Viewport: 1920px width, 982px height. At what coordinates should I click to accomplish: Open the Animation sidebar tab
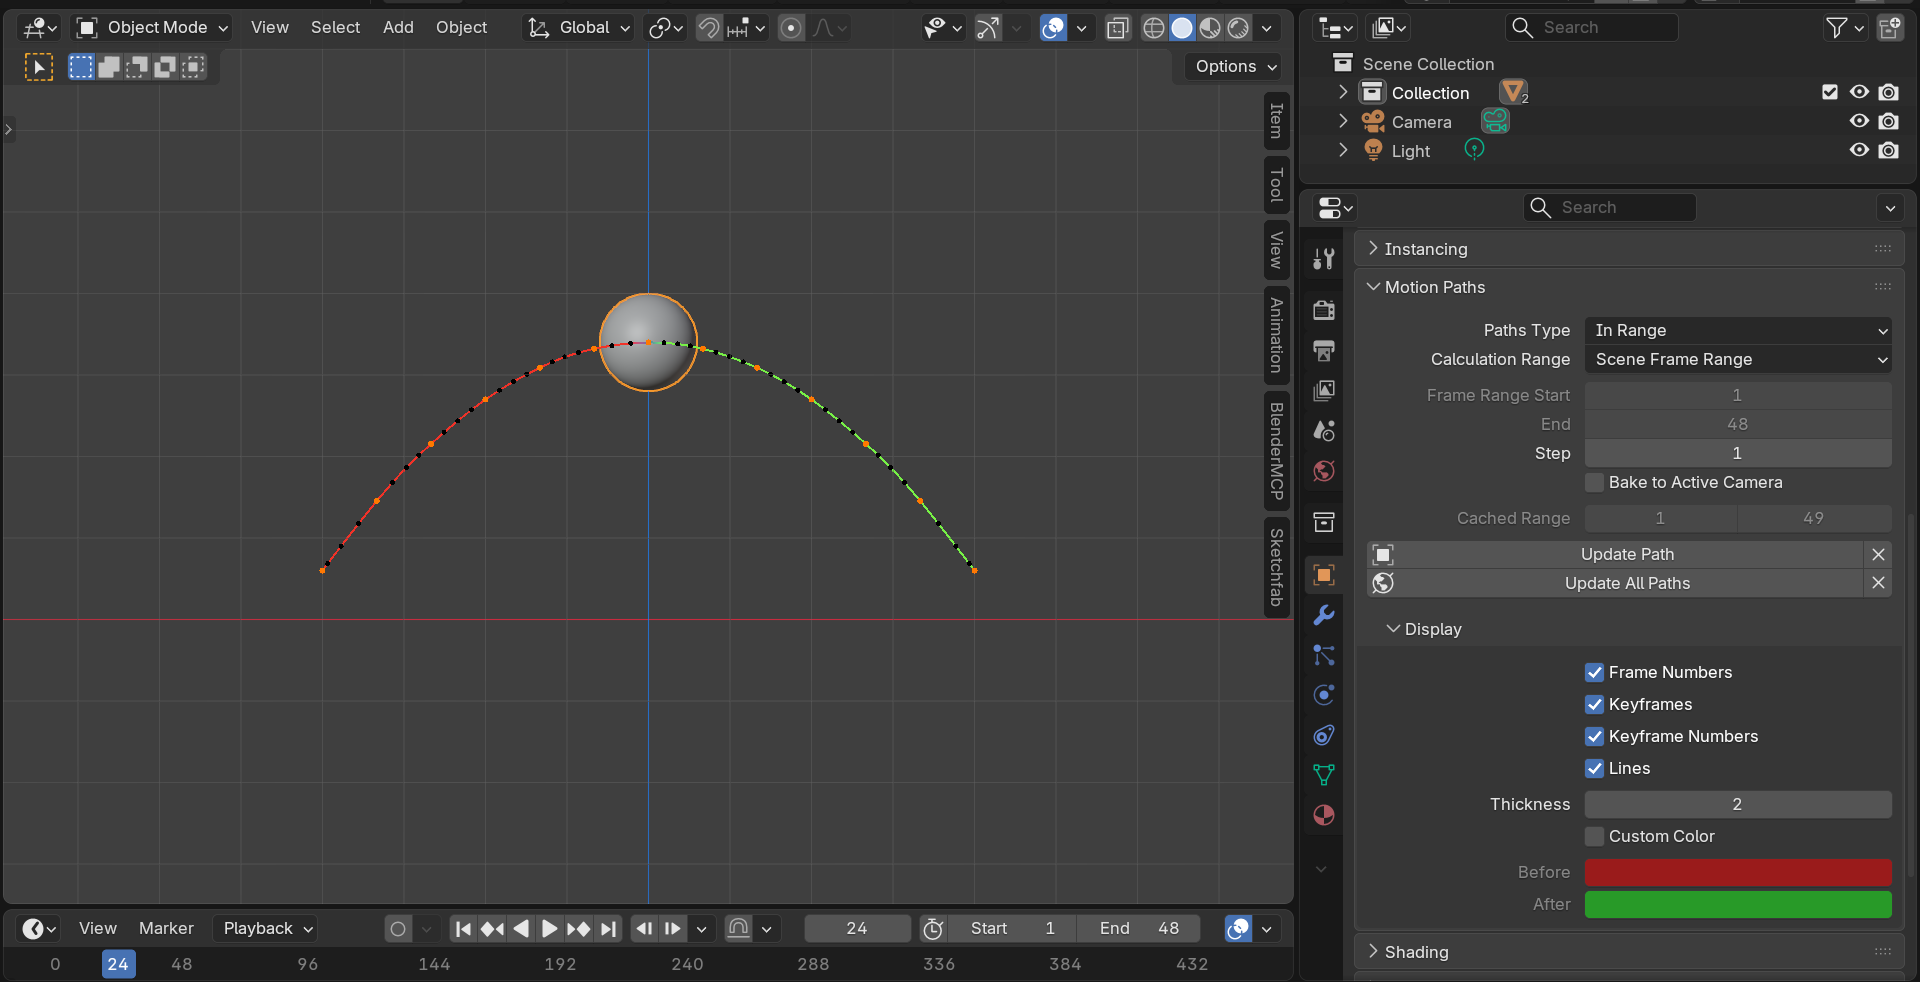1277,335
